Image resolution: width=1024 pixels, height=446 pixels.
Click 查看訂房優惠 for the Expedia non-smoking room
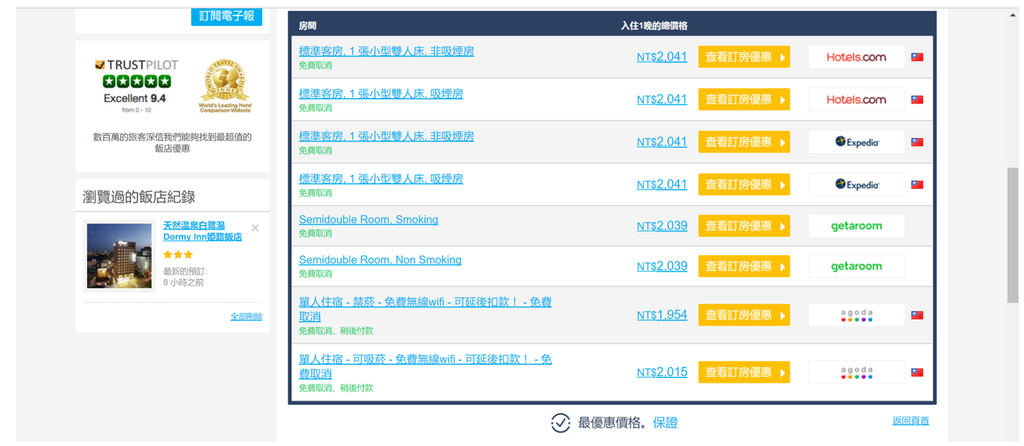(x=744, y=142)
